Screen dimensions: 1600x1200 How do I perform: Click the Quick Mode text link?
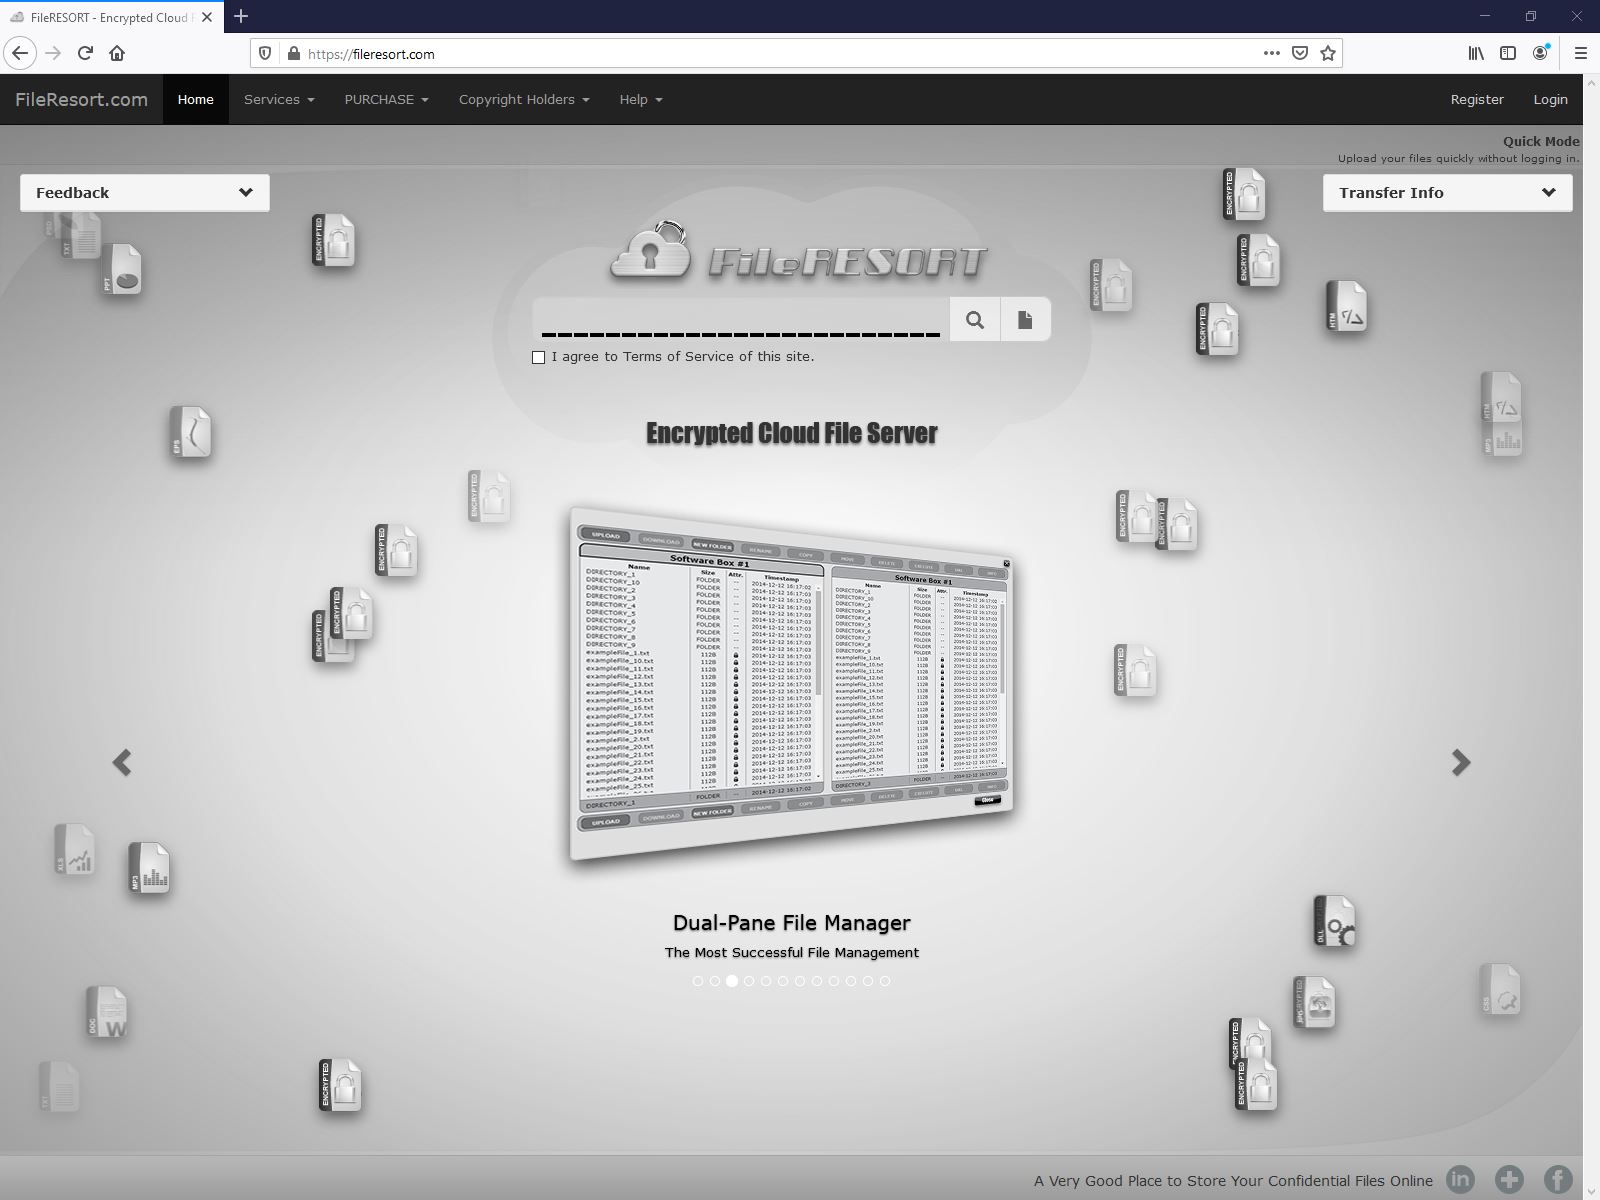tap(1541, 142)
